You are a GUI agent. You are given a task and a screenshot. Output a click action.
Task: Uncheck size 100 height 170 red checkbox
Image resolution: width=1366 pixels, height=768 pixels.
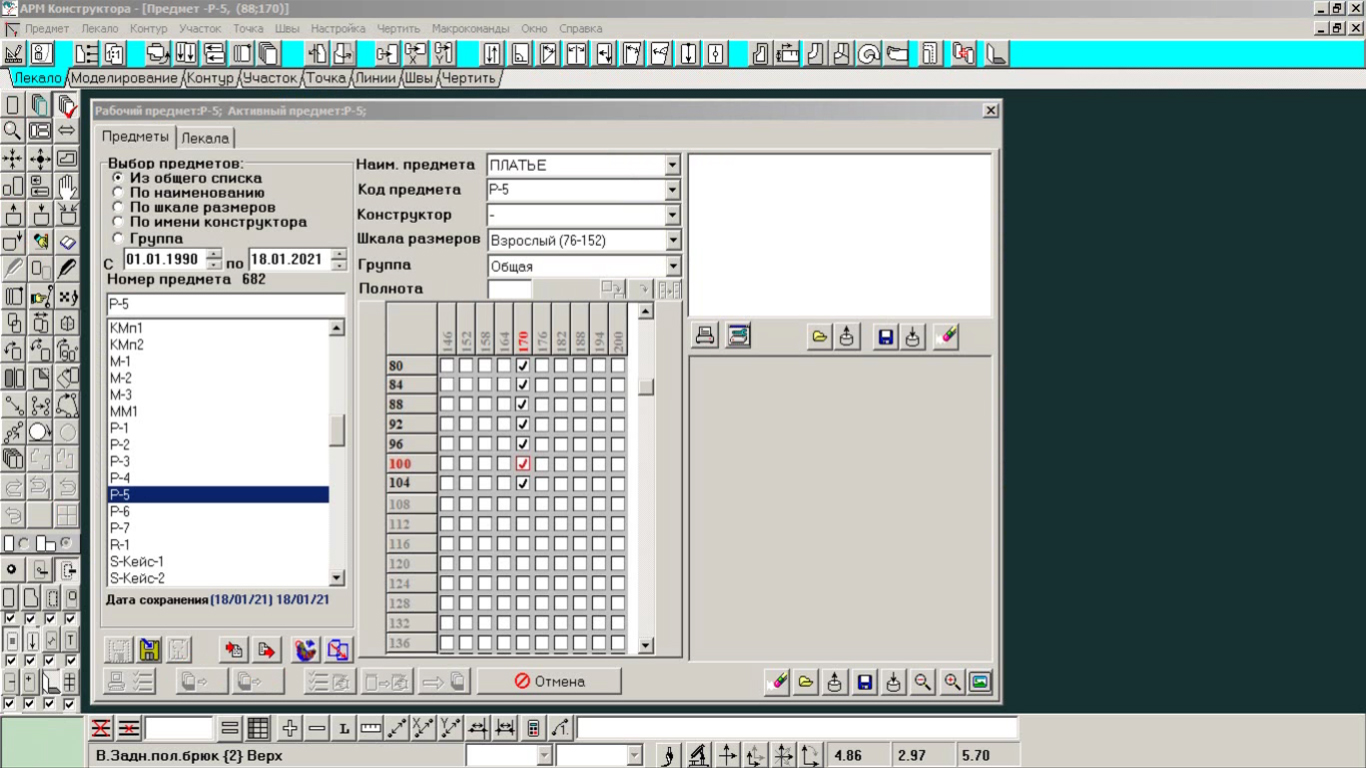523,464
